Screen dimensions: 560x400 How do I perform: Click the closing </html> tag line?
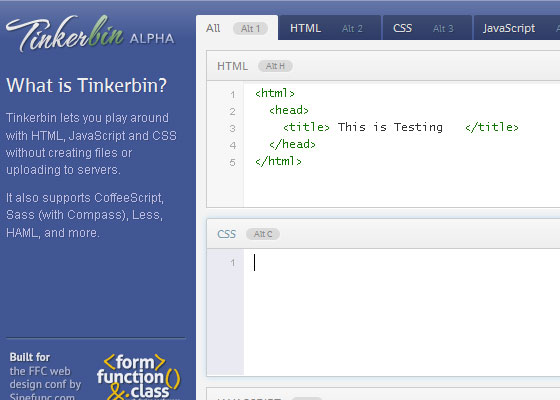coord(278,161)
